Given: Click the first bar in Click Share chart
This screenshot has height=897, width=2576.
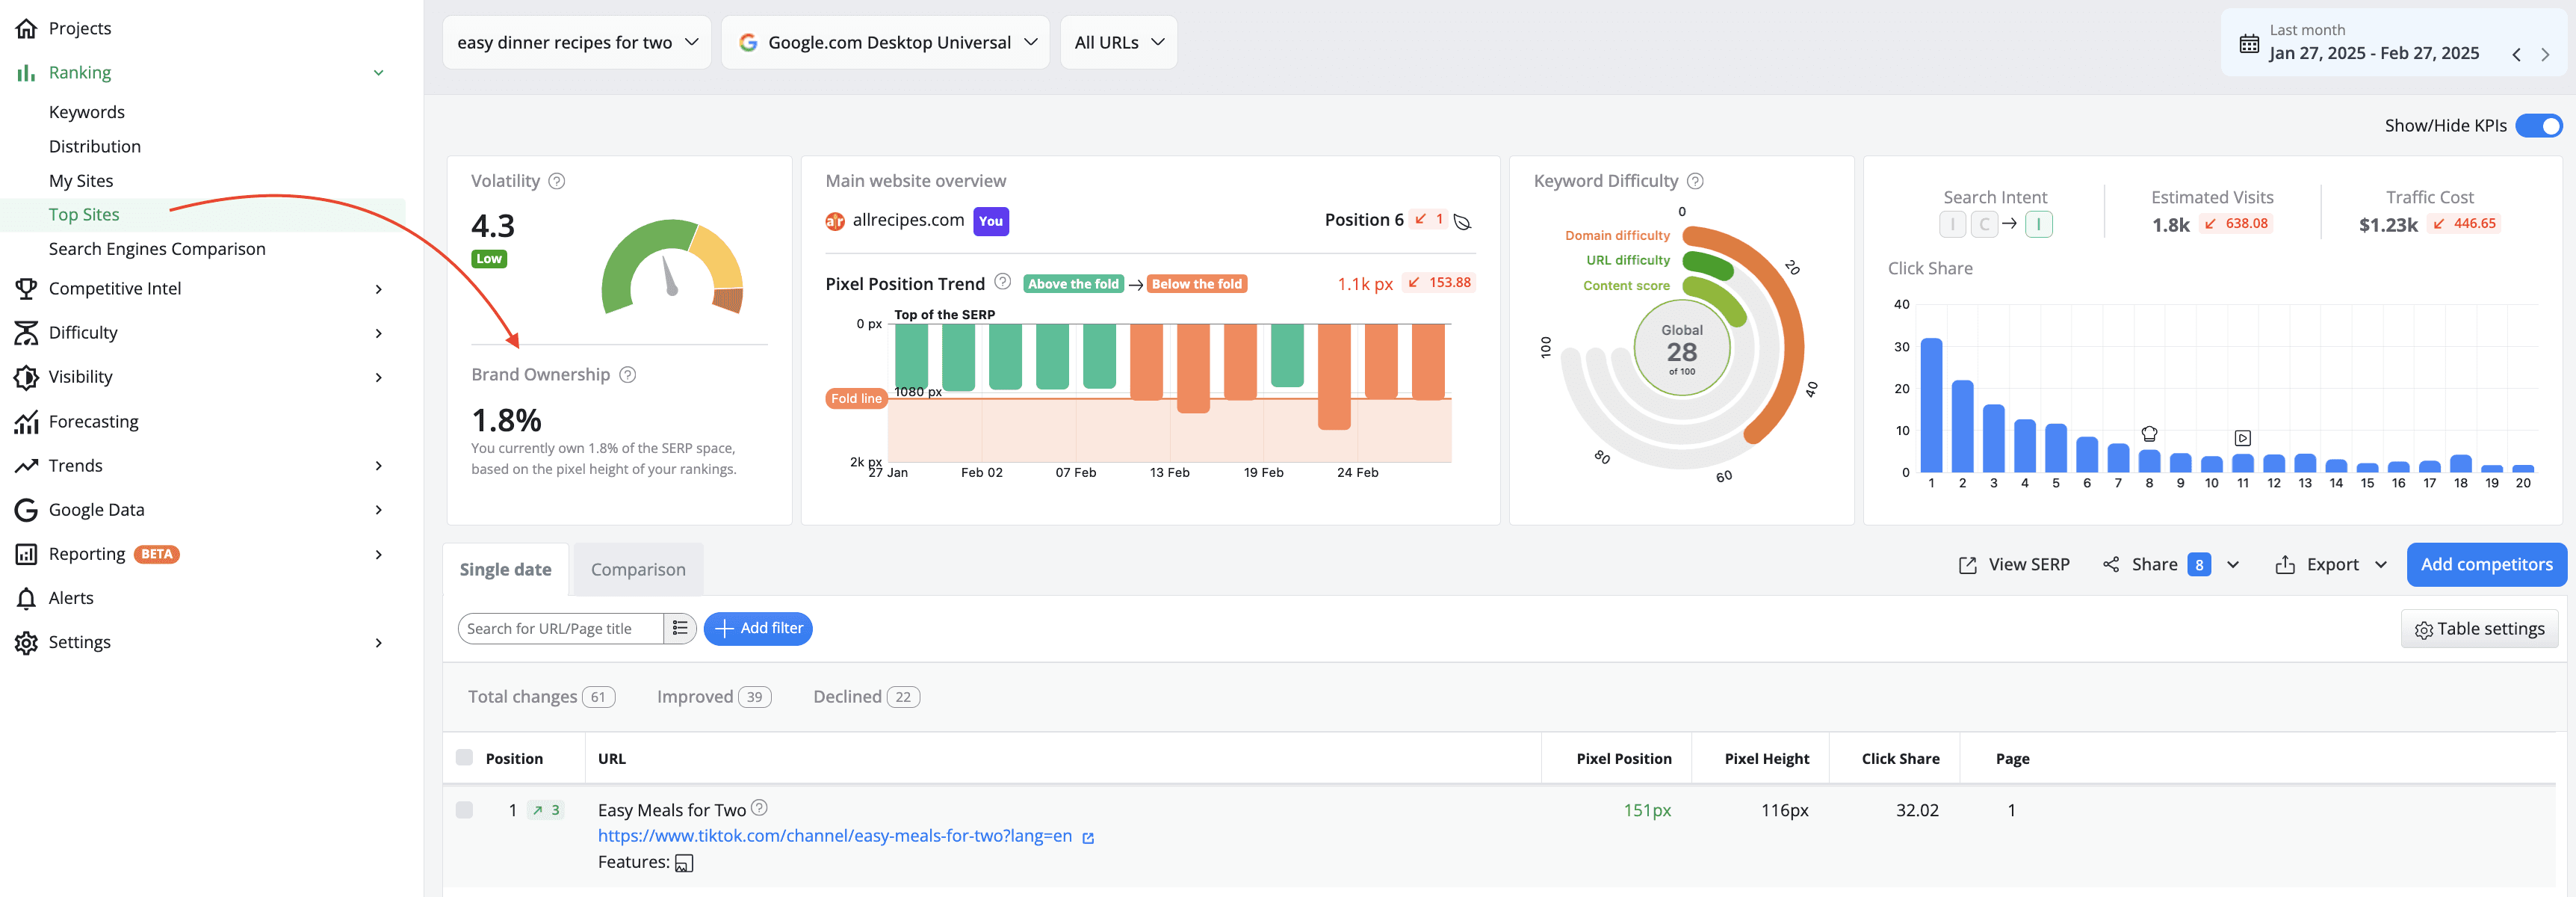Looking at the screenshot, I should click(x=1931, y=405).
